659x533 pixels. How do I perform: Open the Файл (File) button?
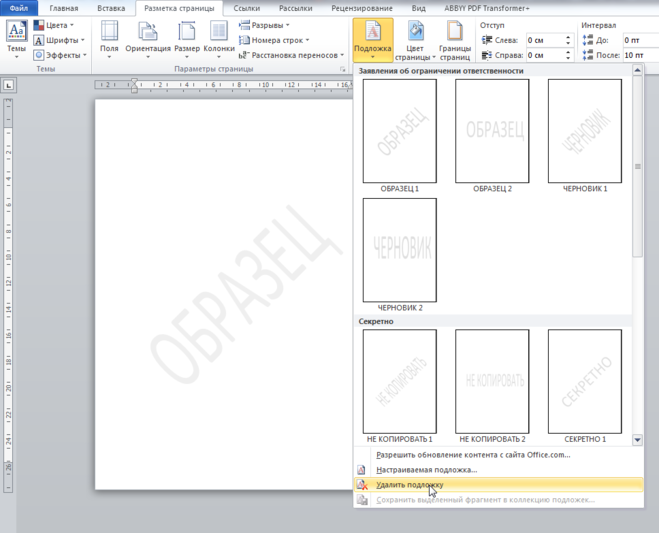click(x=18, y=7)
